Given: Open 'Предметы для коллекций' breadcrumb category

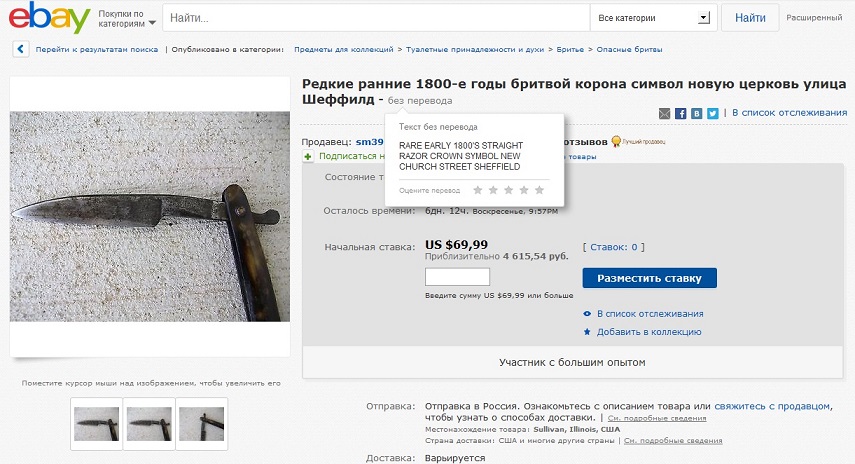Looking at the screenshot, I should 344,49.
